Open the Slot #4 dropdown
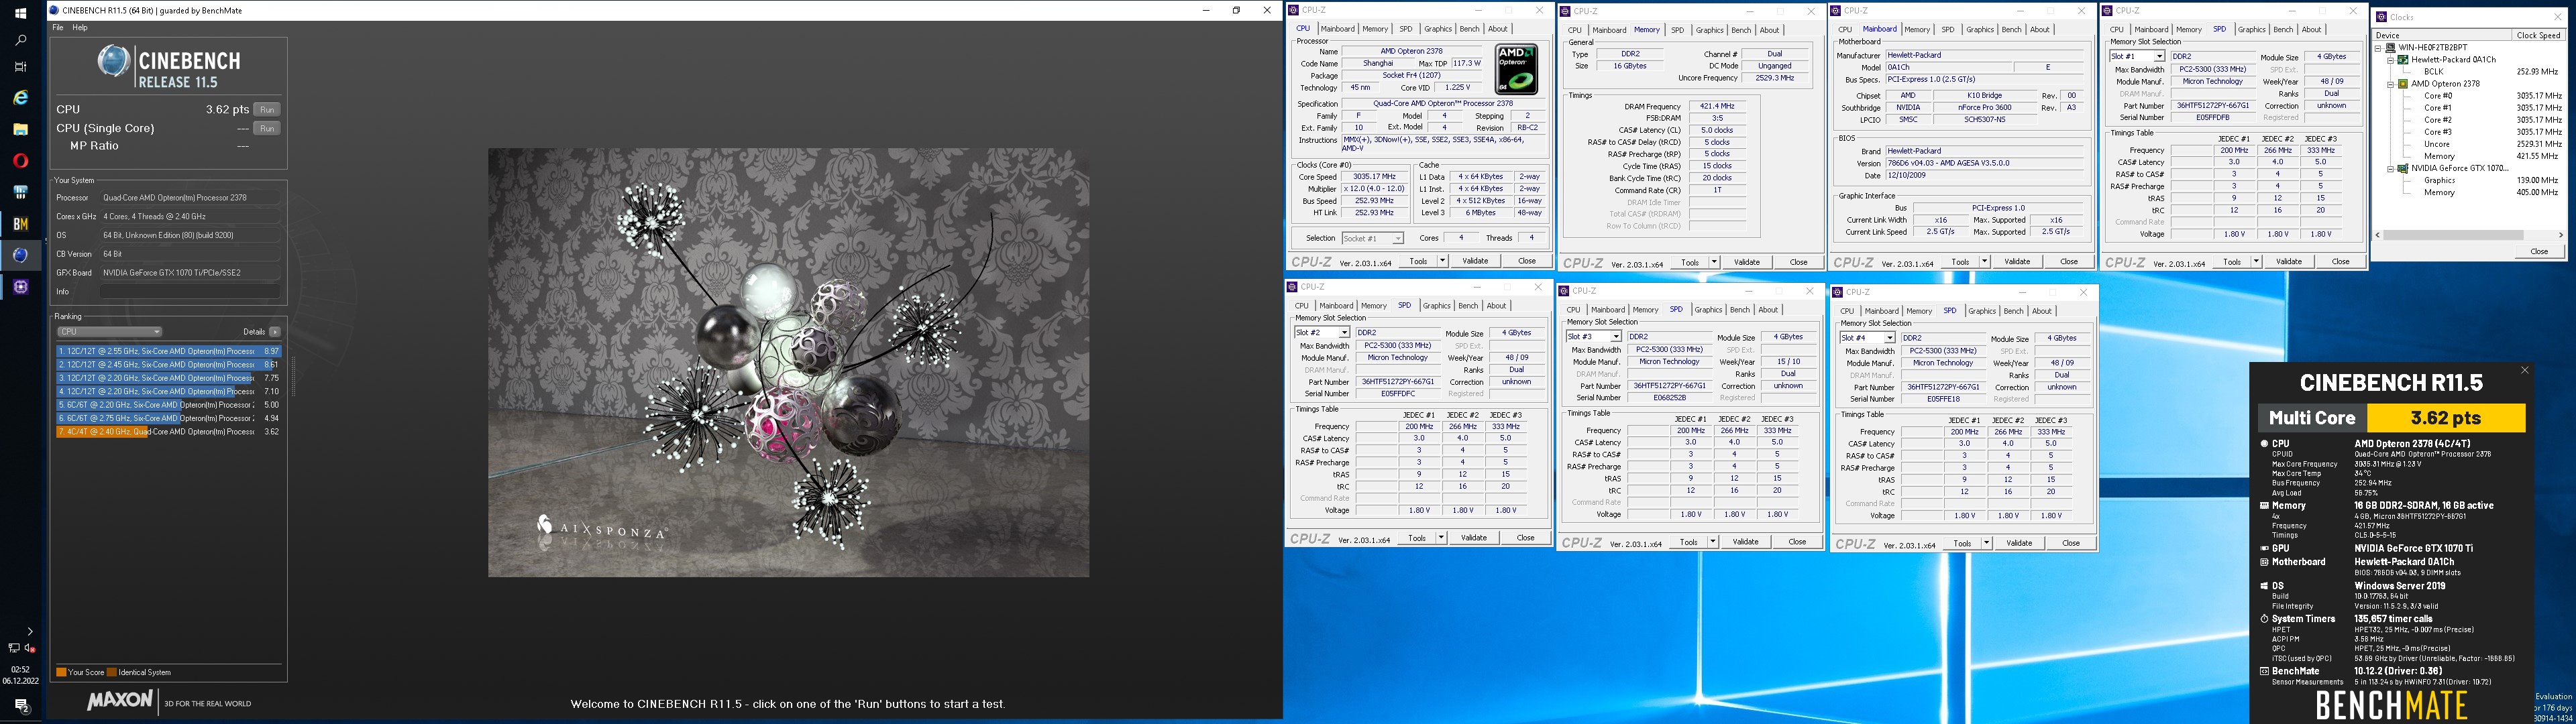Screen dimensions: 2576x724 coord(1867,338)
